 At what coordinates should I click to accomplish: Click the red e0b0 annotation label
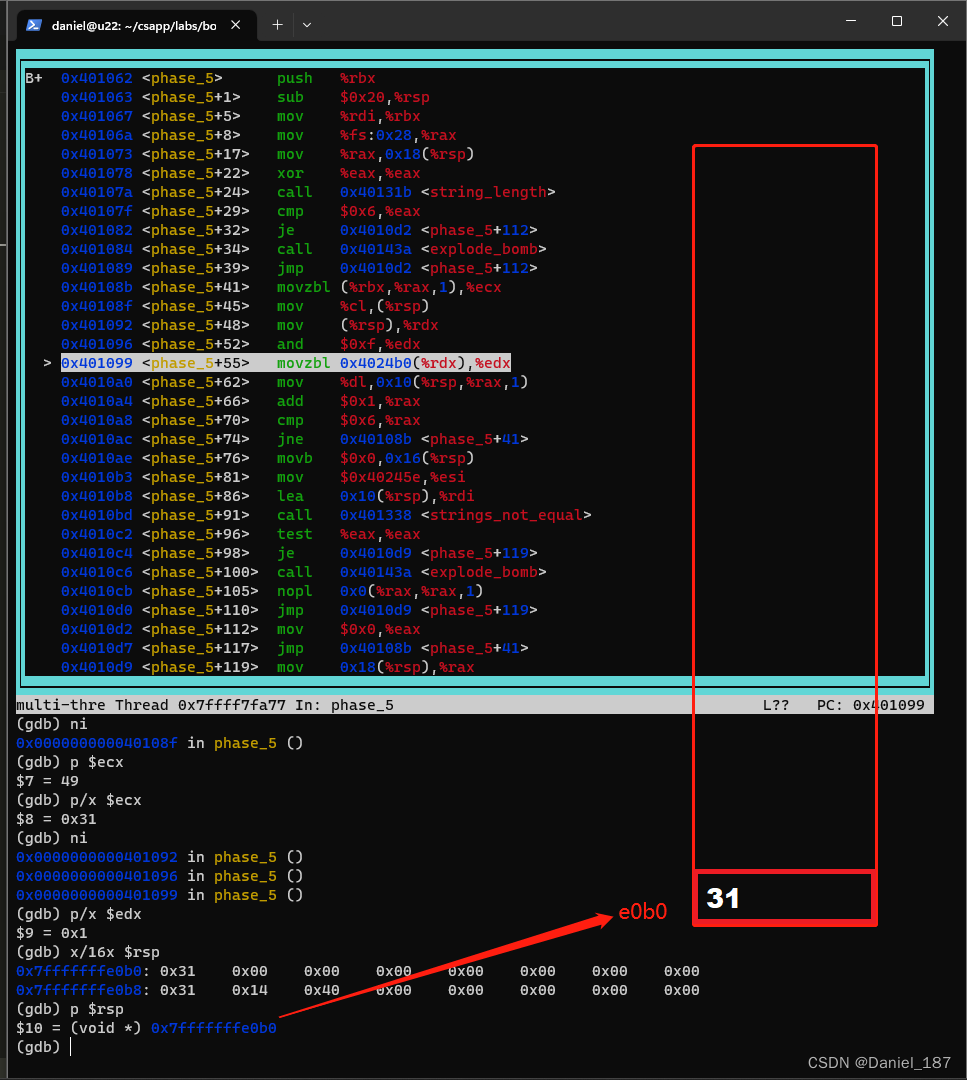point(642,912)
